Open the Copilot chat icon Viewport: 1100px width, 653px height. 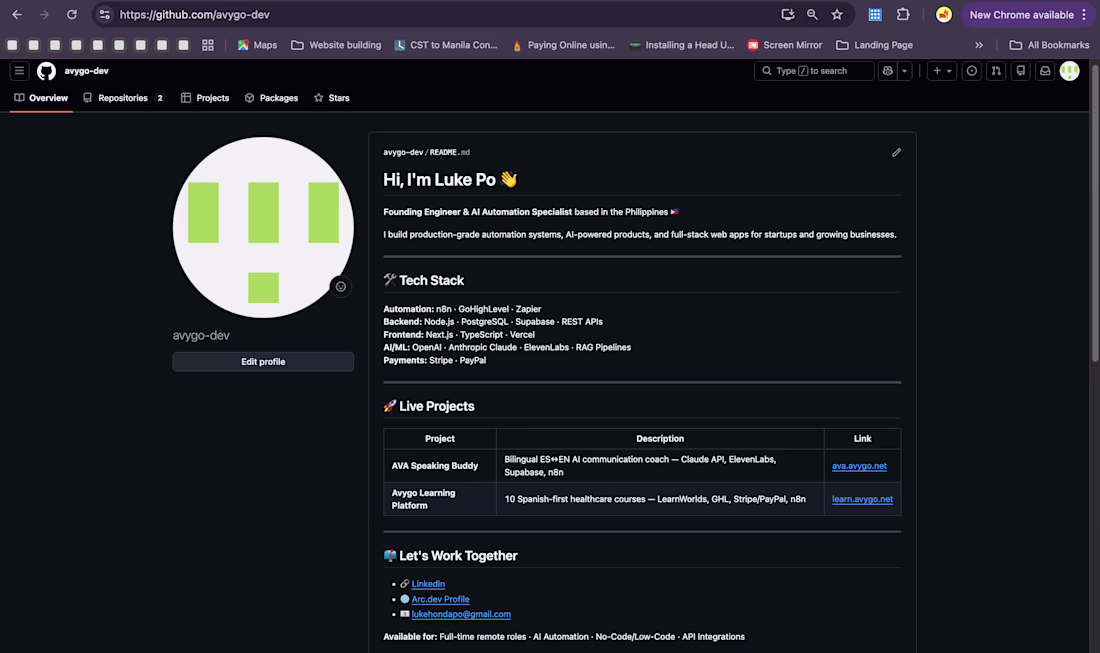click(887, 71)
